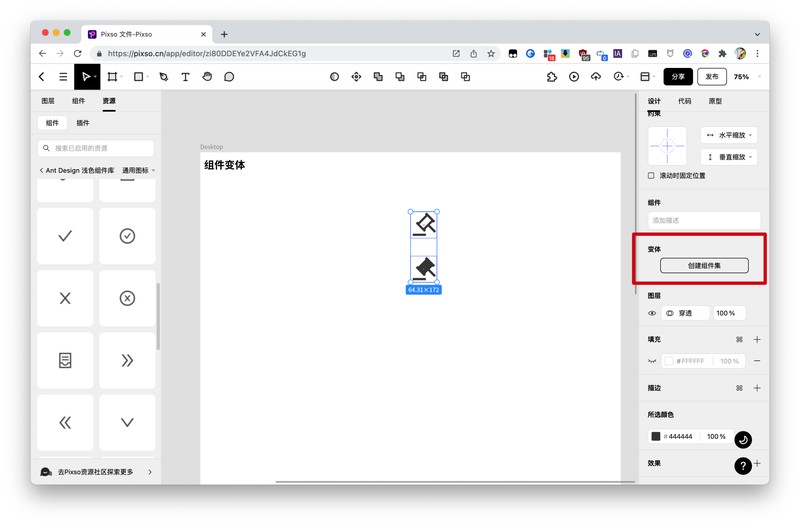
Task: Switch to the 设计 design tab
Action: tap(654, 101)
